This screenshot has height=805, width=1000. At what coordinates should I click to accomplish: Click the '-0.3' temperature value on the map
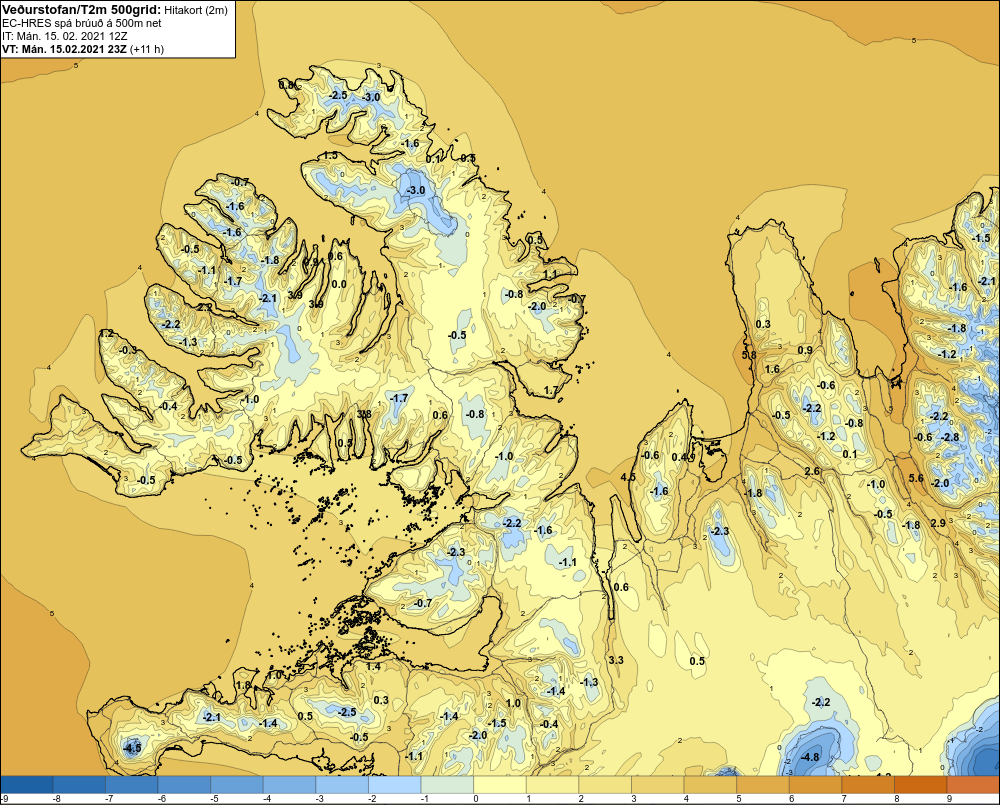[128, 350]
